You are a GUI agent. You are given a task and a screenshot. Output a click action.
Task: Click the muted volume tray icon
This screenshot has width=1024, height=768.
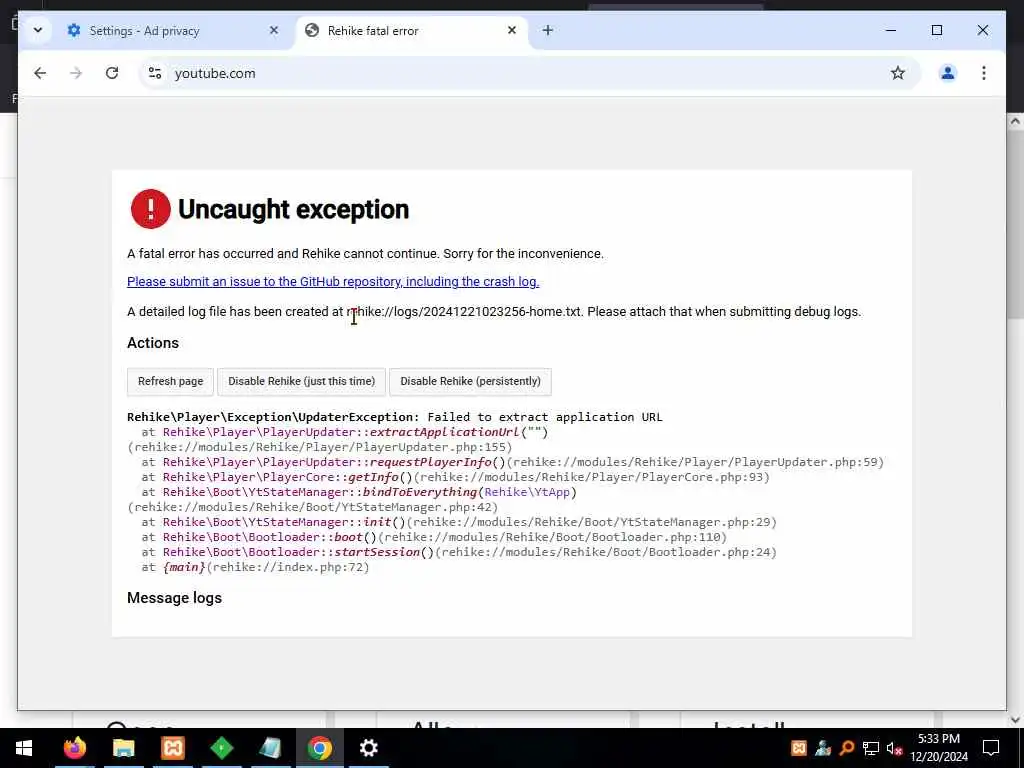pyautogui.click(x=895, y=748)
